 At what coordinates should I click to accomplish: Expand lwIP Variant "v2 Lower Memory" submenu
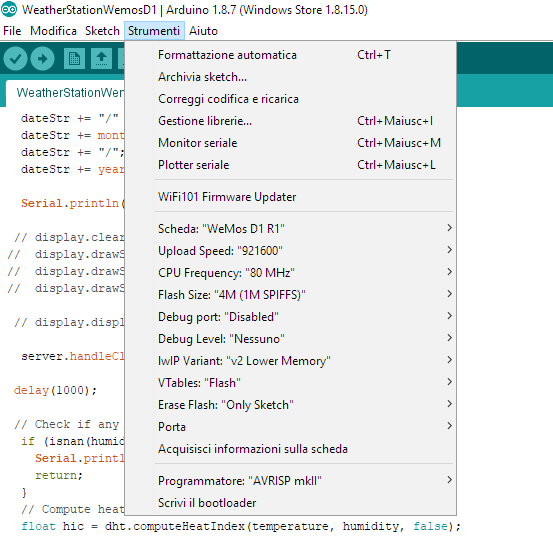(291, 361)
